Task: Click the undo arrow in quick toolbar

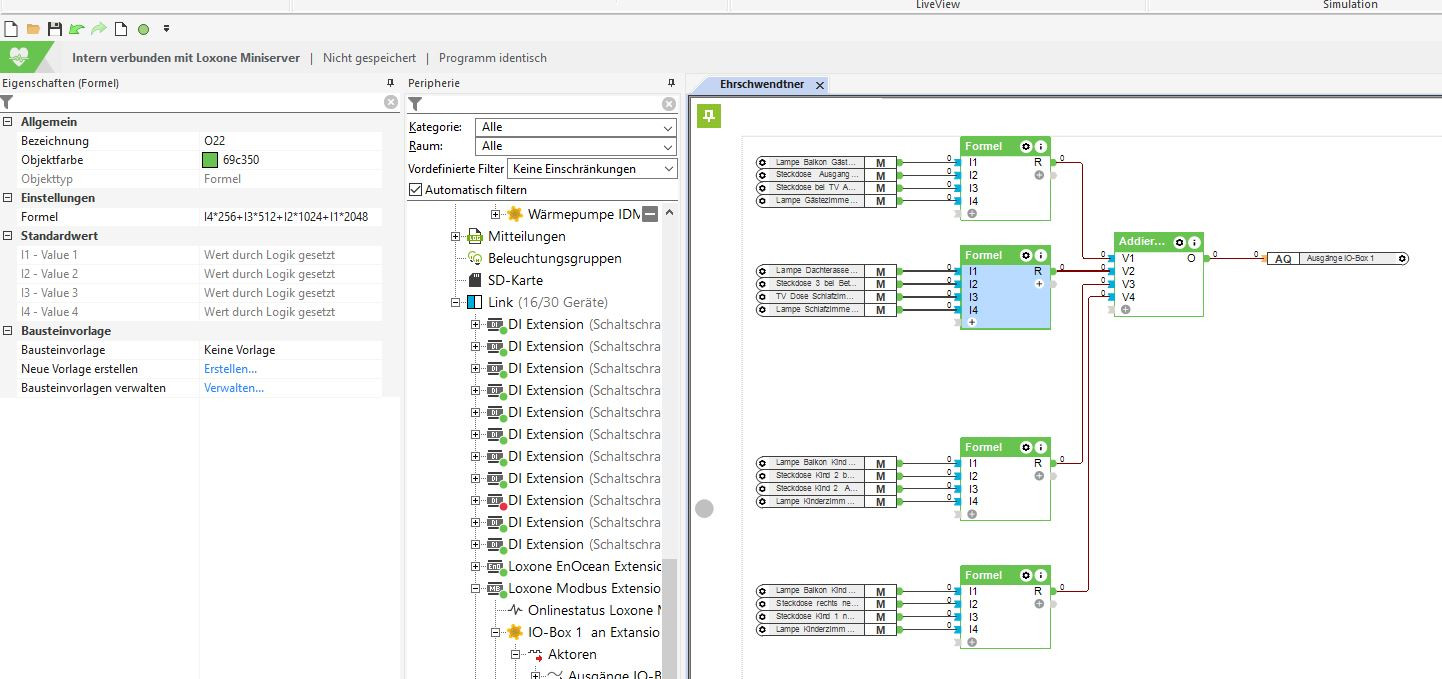Action: coord(77,30)
